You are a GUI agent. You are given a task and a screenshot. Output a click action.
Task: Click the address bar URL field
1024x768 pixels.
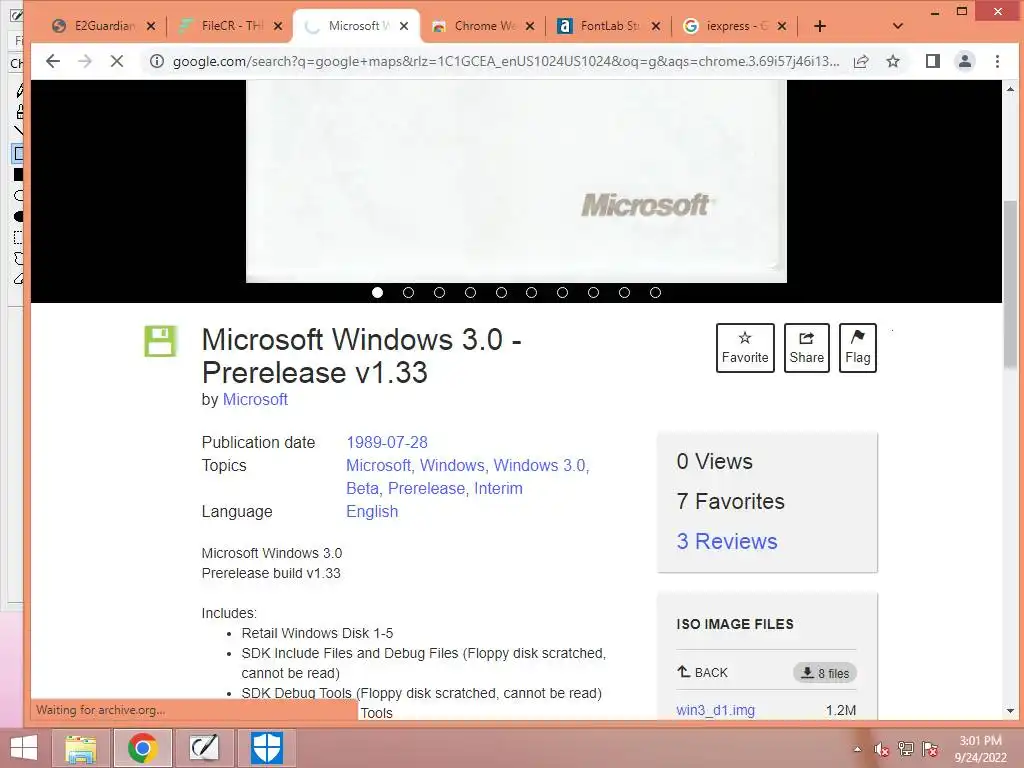click(x=506, y=61)
